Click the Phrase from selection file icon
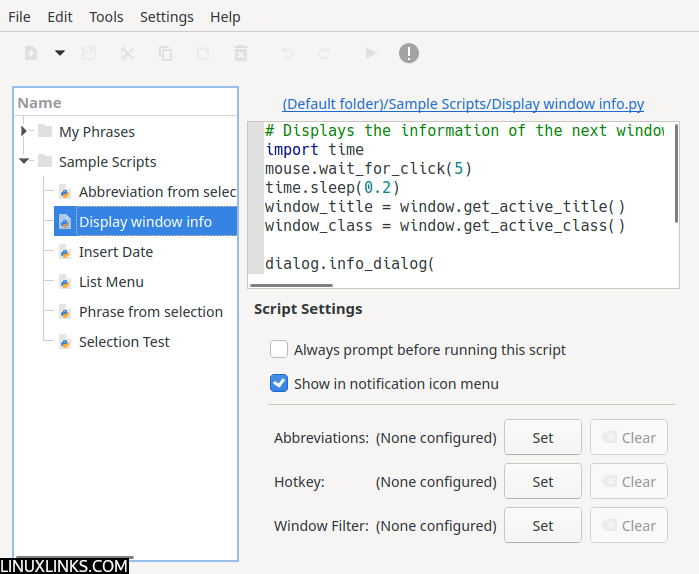The width and height of the screenshot is (699, 574). point(65,312)
